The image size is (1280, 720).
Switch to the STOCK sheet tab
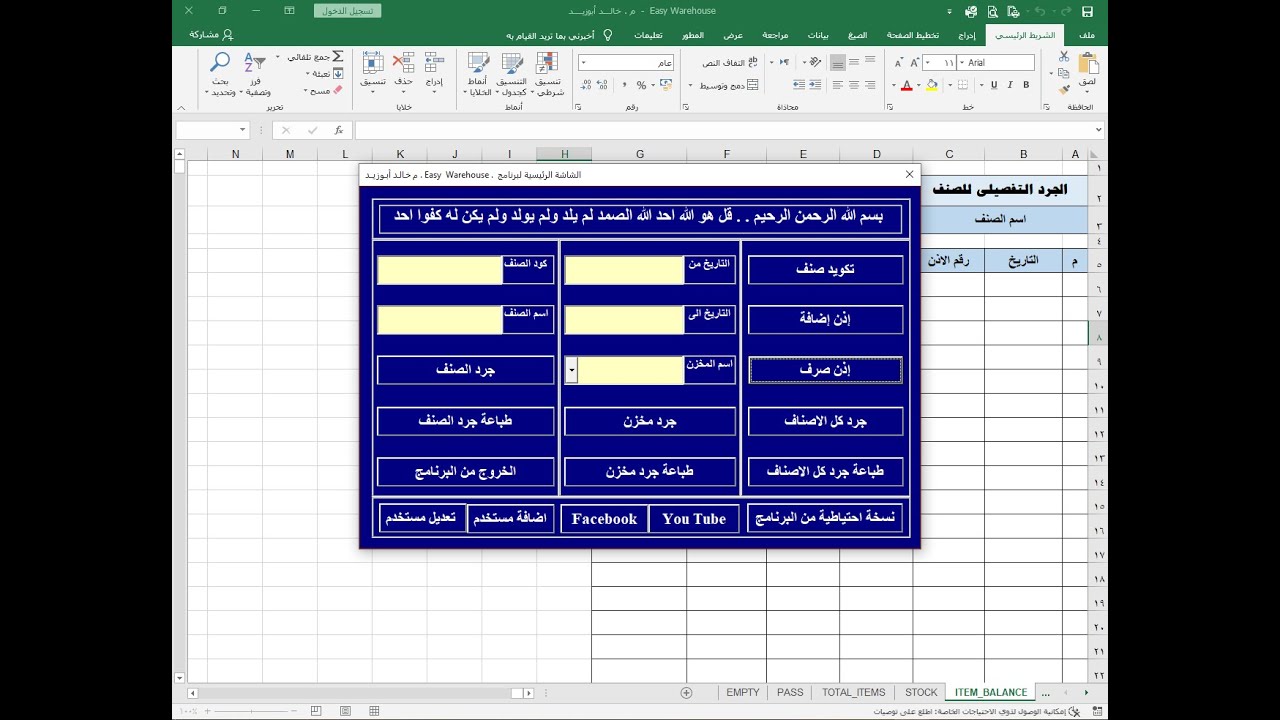coord(921,692)
